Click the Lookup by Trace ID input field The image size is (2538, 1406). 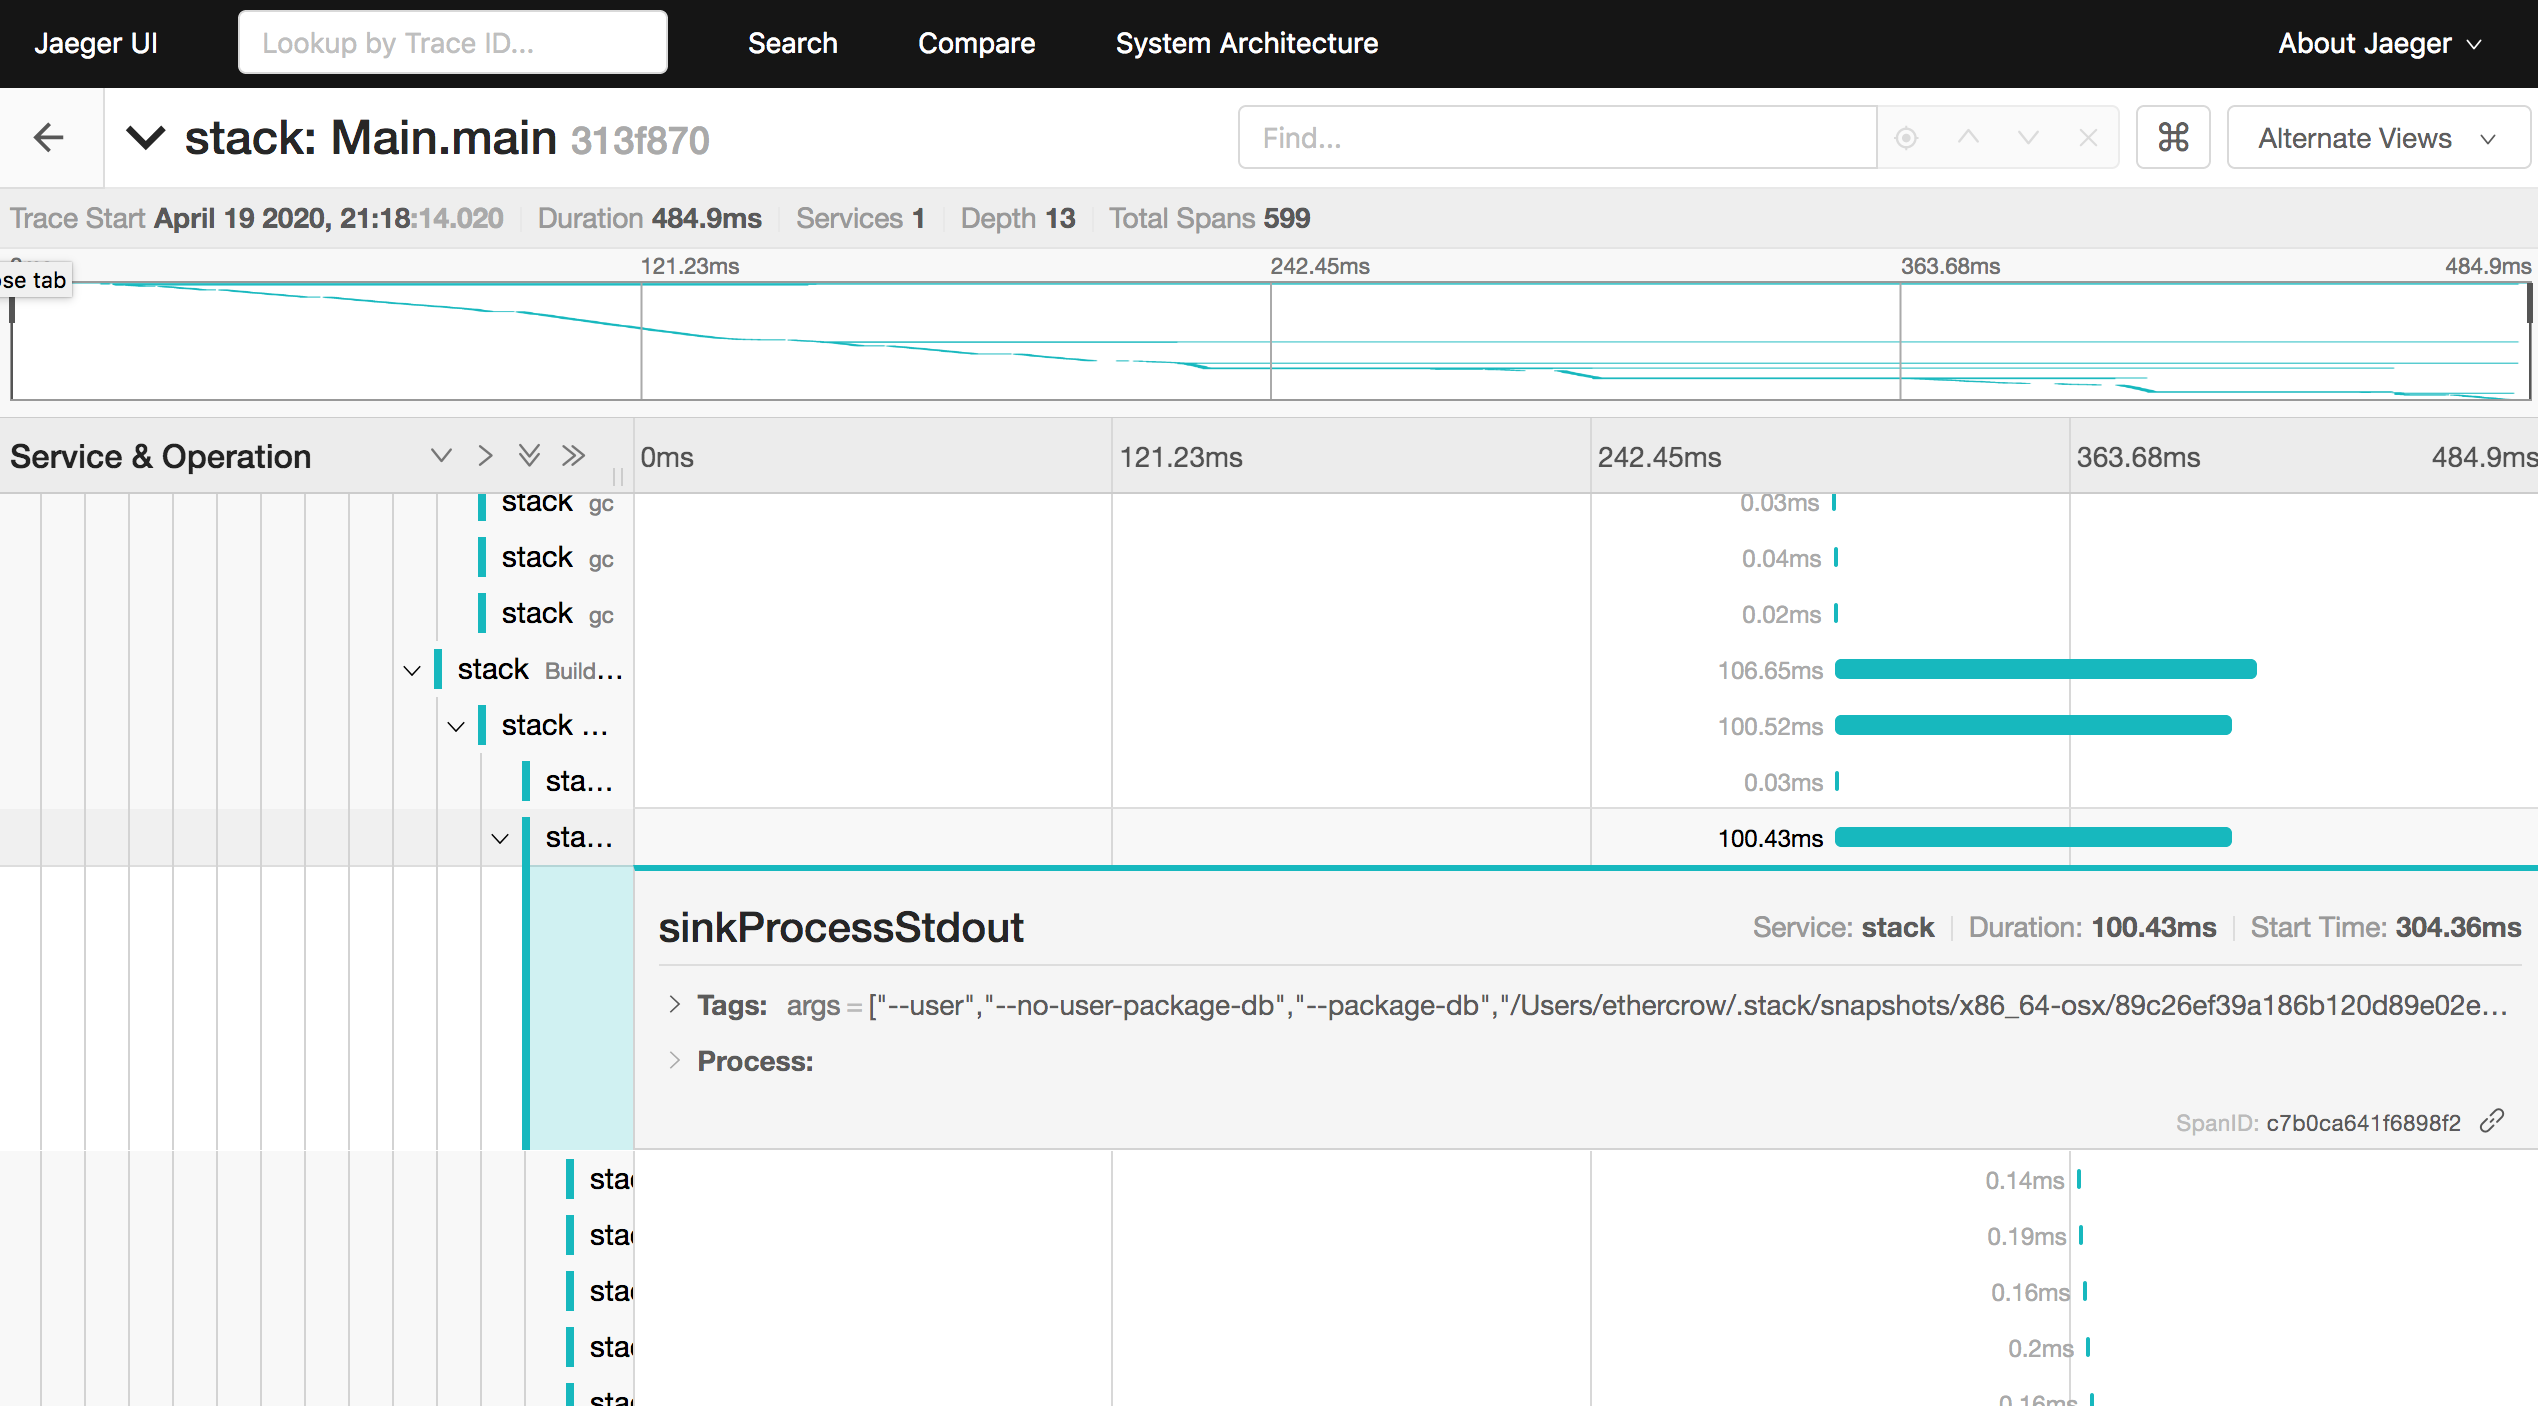point(450,42)
